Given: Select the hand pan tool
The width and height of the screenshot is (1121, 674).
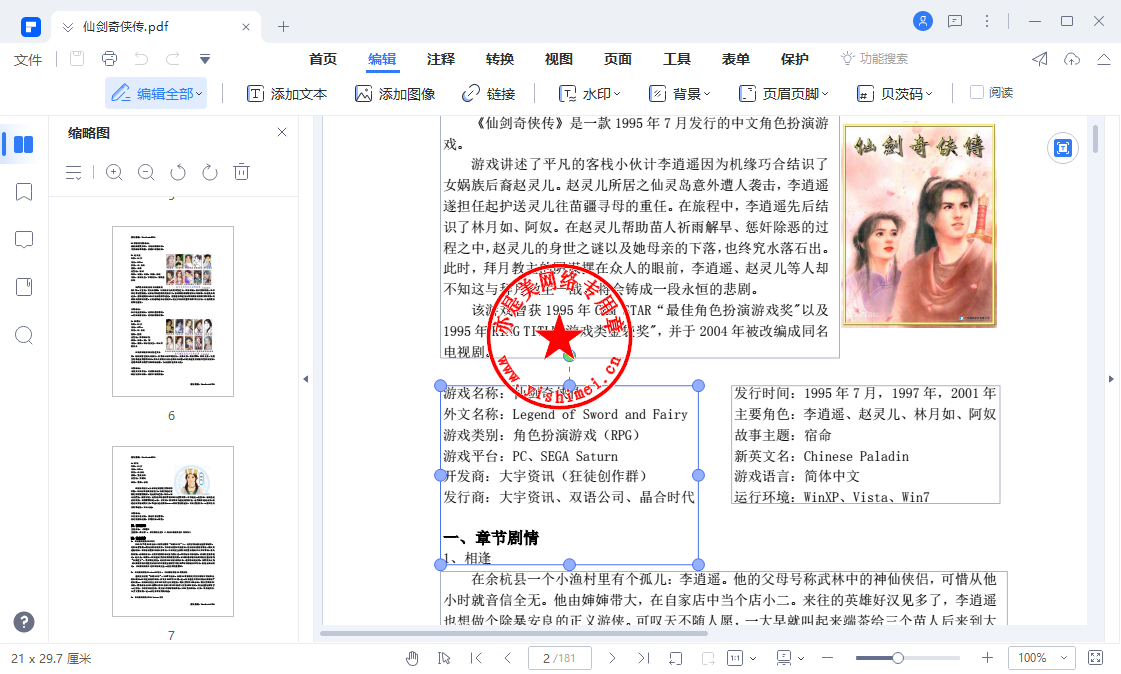Looking at the screenshot, I should [x=413, y=658].
